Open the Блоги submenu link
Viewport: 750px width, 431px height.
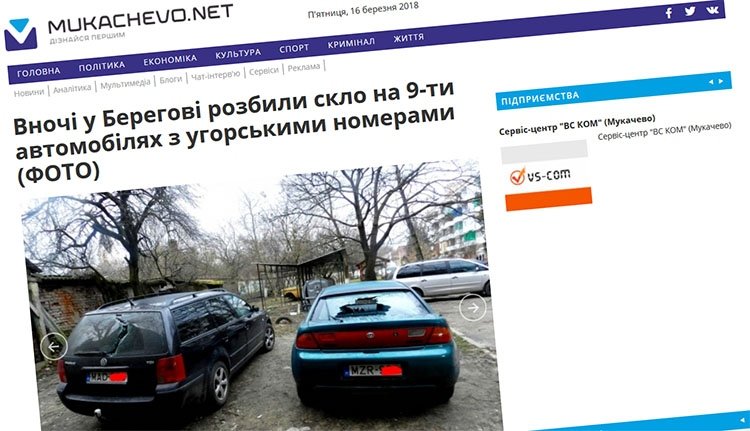[x=171, y=79]
